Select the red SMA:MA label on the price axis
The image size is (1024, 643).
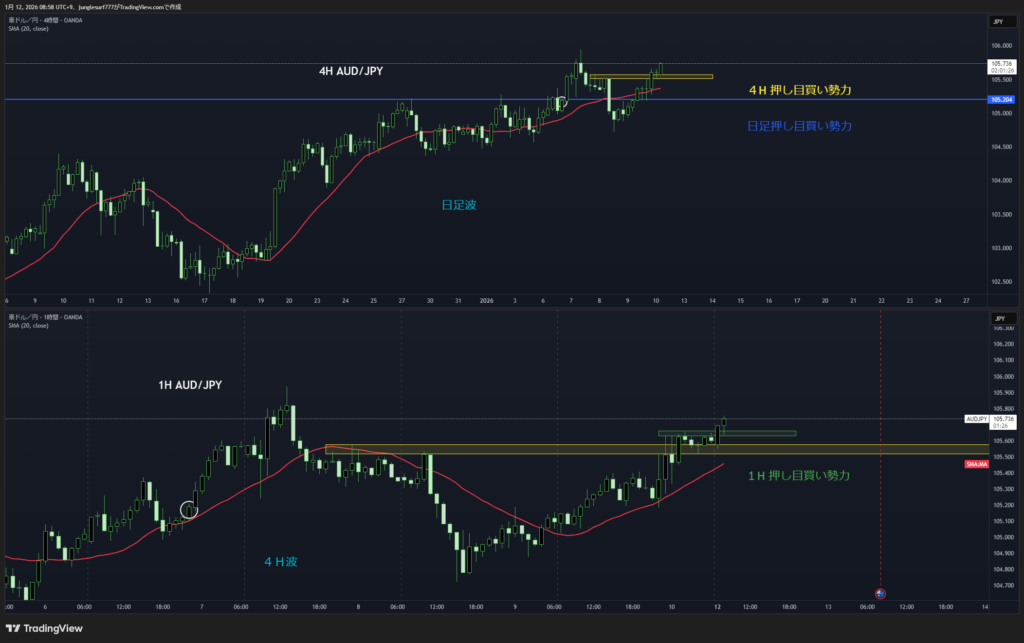976,465
